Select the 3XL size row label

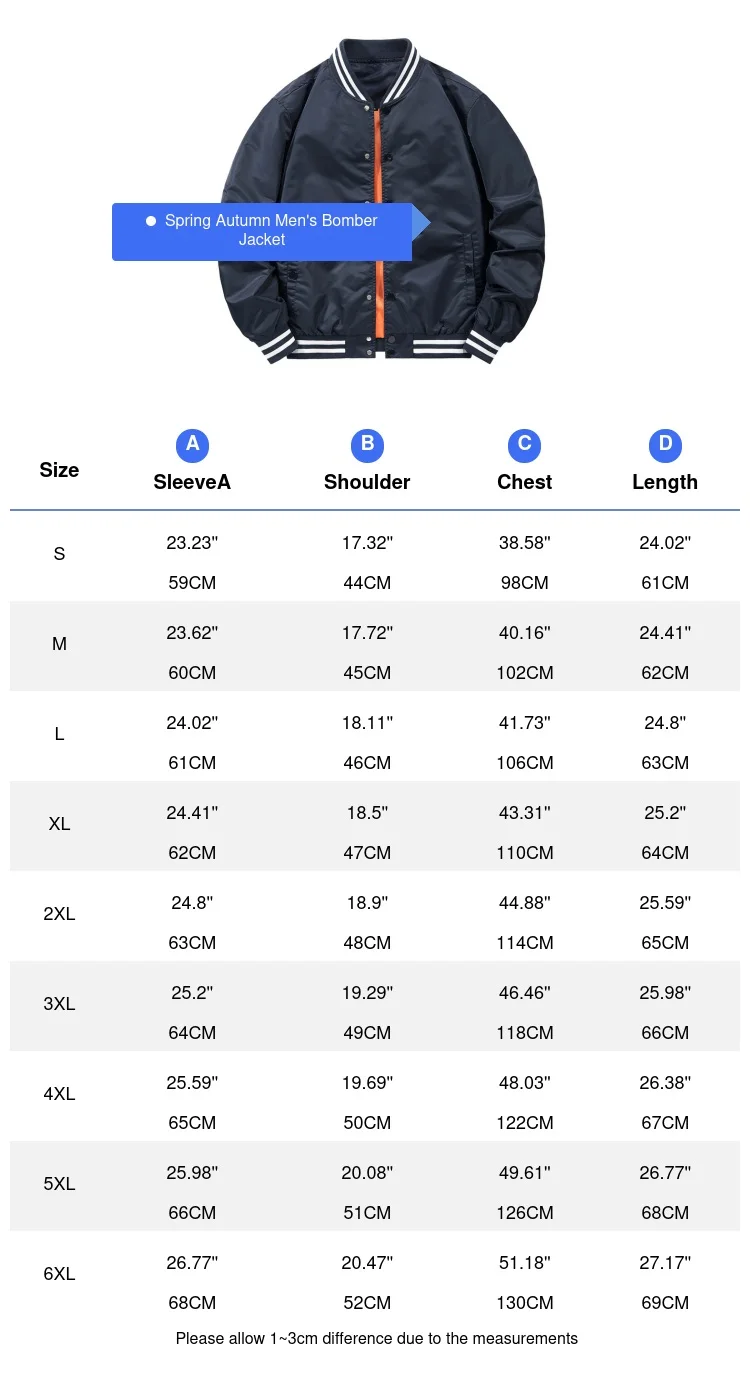[x=59, y=1004]
